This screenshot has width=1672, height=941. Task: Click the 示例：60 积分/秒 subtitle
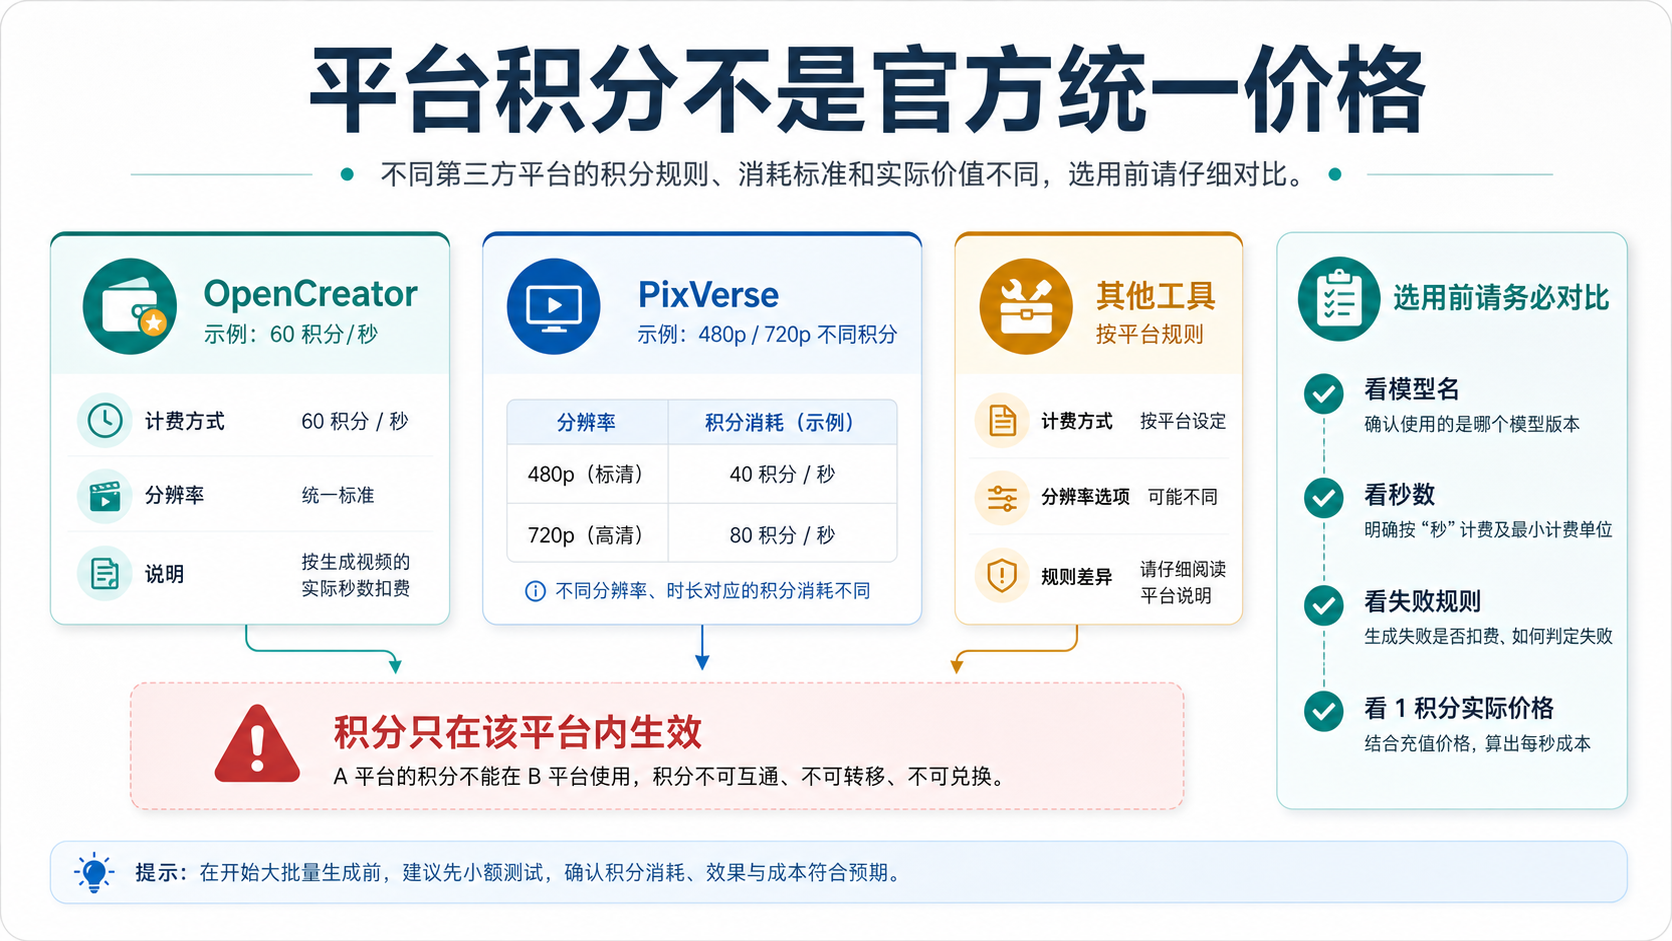(x=291, y=334)
